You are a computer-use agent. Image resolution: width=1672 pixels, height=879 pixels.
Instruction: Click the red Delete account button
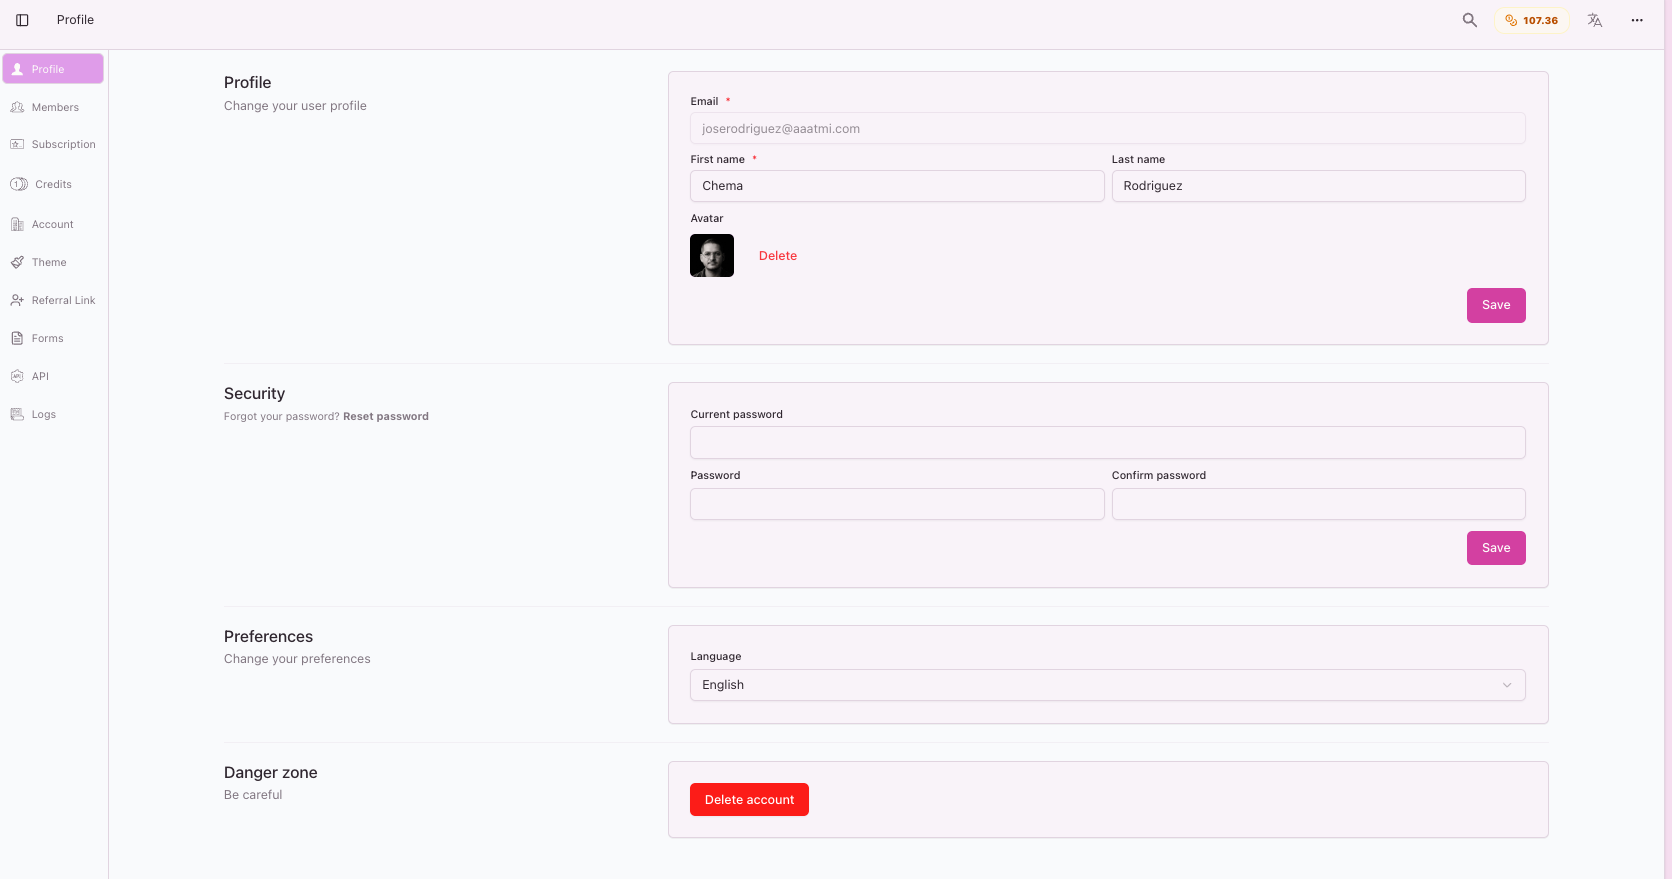click(x=749, y=800)
